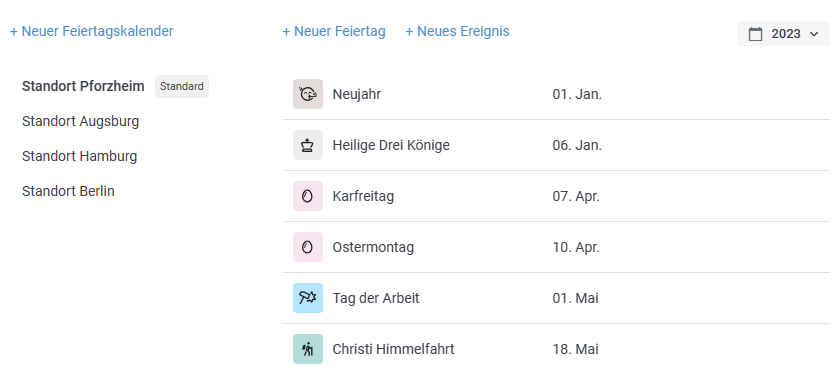Click the 18. Mai date for Christi Himmelfahrt

click(575, 349)
